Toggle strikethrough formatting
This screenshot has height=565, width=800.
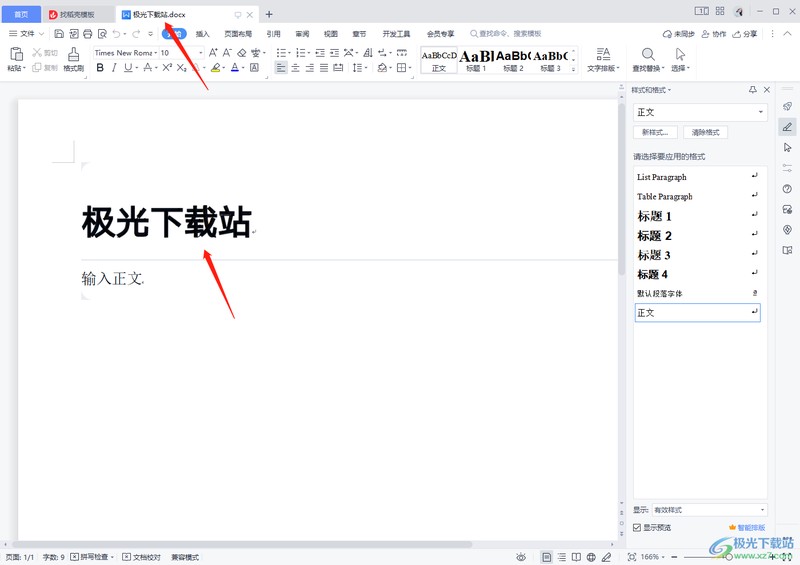(x=147, y=67)
